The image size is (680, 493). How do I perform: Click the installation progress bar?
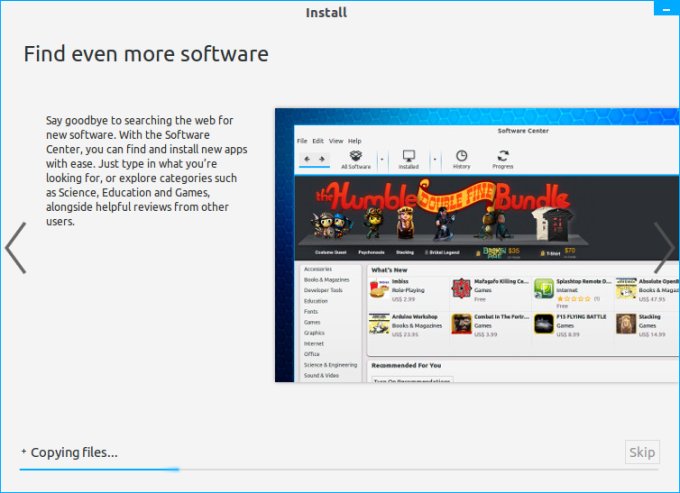coord(320,468)
